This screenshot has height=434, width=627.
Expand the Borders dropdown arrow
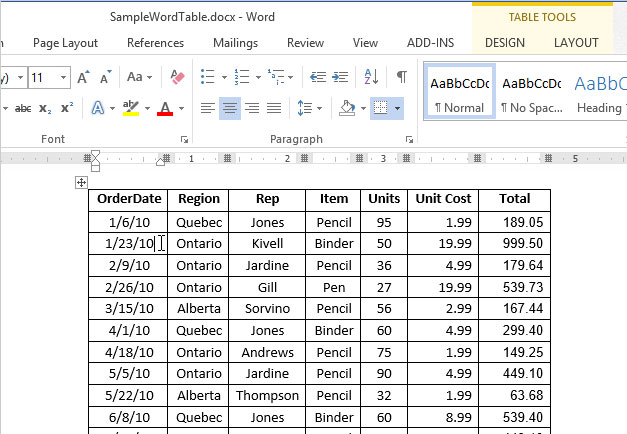tap(398, 108)
